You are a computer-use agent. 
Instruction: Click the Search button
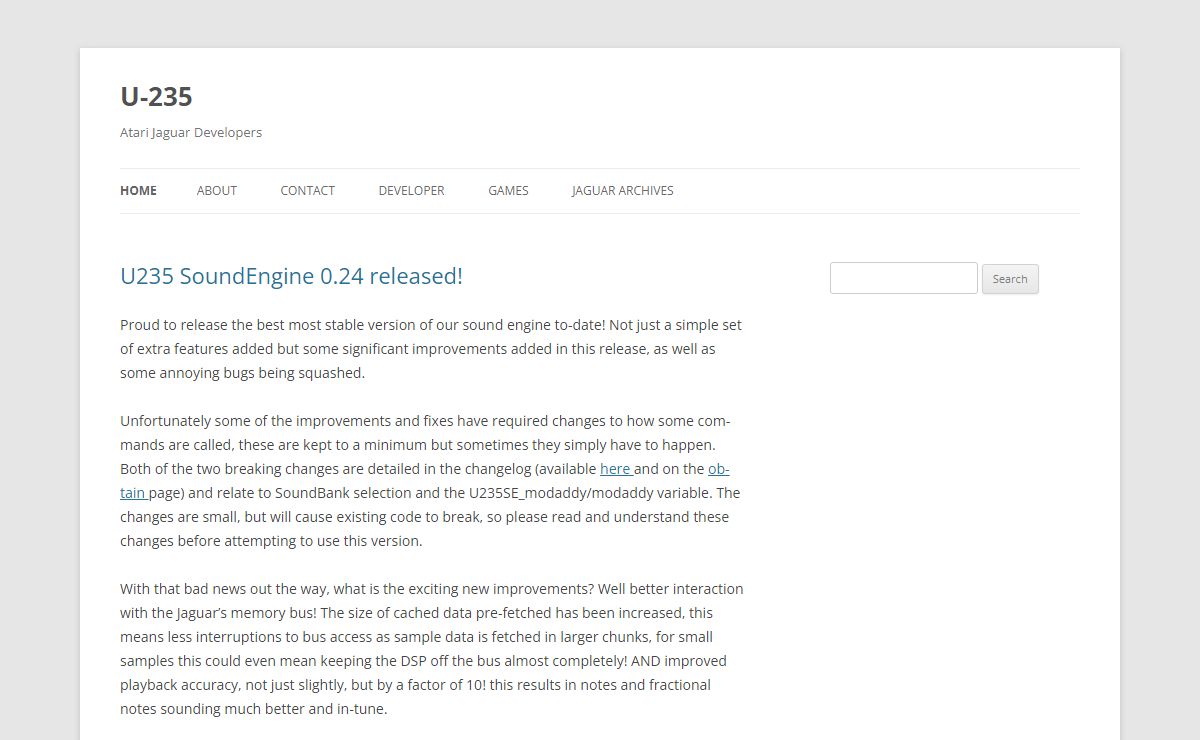[x=1010, y=279]
